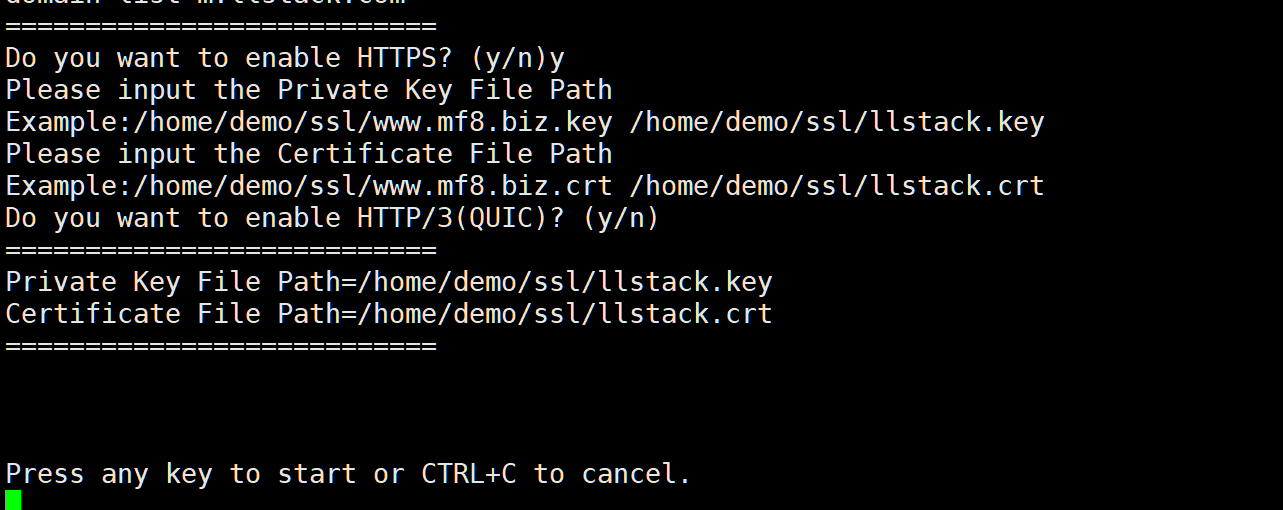Click the typed "y" answer after HTTPS (y/n)

pos(557,58)
